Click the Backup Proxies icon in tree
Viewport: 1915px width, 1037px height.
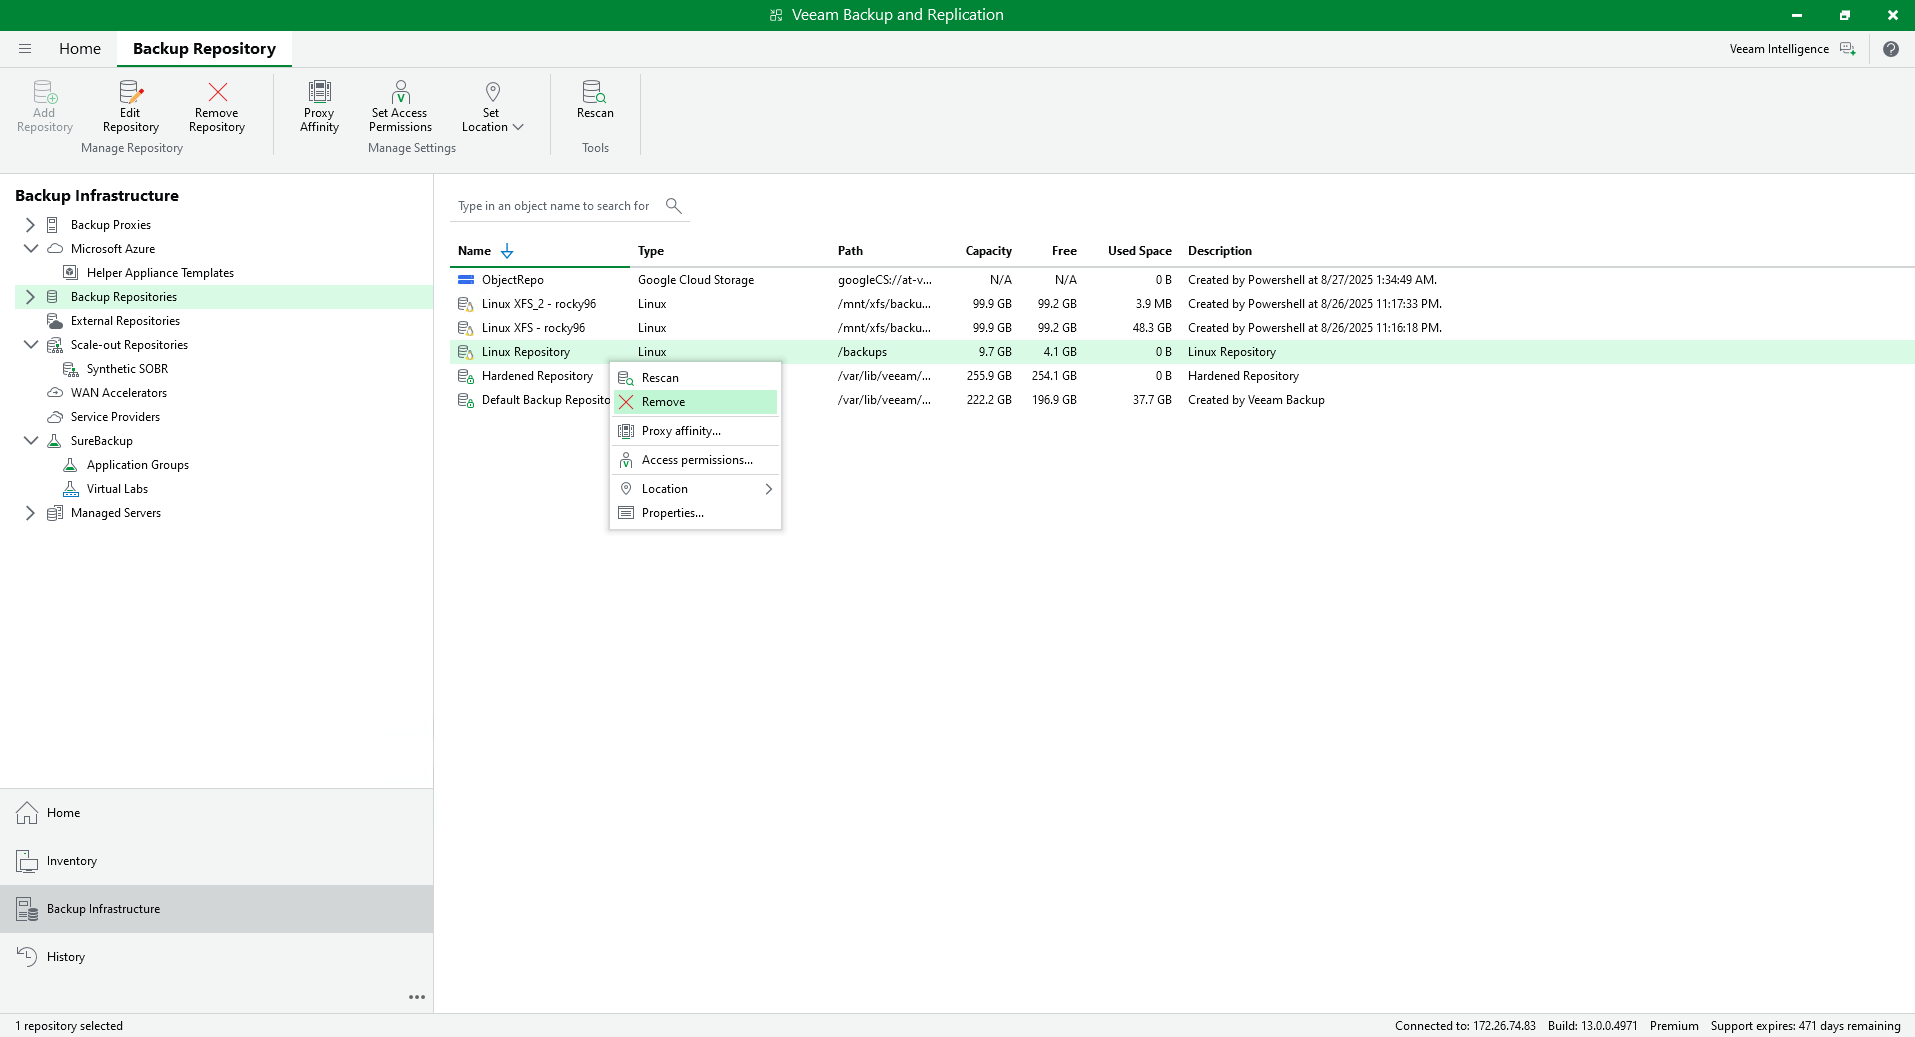pyautogui.click(x=54, y=225)
